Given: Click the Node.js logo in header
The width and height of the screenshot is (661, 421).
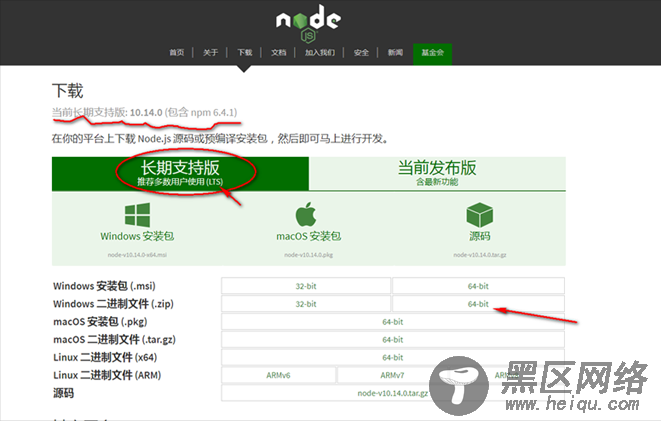Looking at the screenshot, I should 308,23.
